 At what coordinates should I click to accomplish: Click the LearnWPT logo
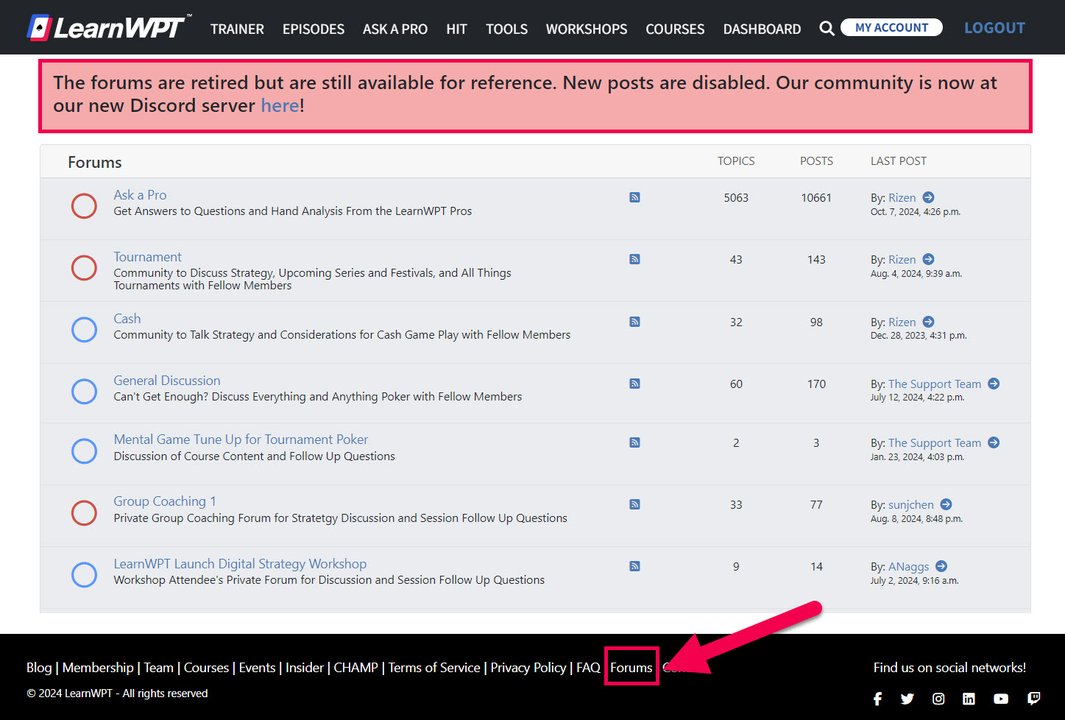(107, 28)
